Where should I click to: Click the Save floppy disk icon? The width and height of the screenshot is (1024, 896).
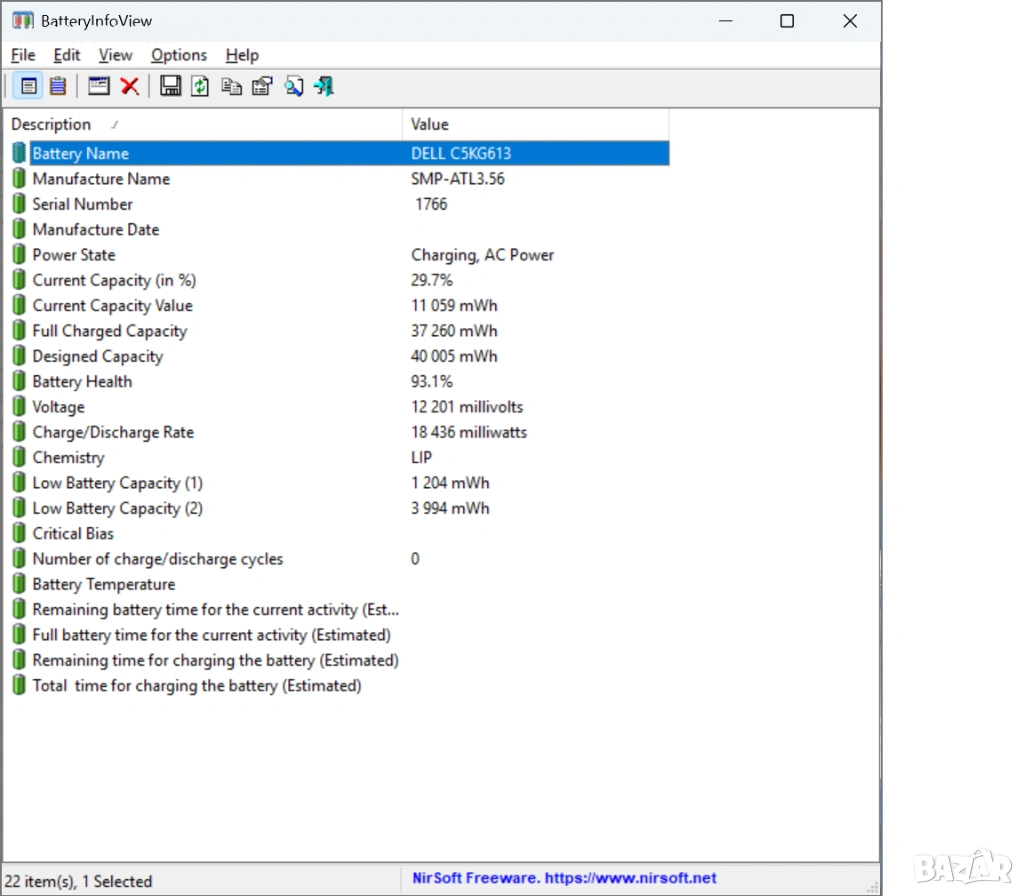[x=171, y=86]
